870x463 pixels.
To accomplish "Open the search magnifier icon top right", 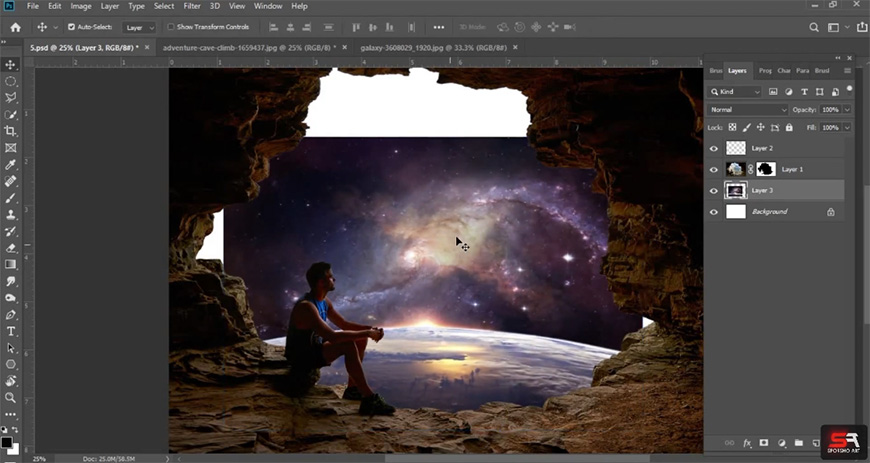I will 813,27.
